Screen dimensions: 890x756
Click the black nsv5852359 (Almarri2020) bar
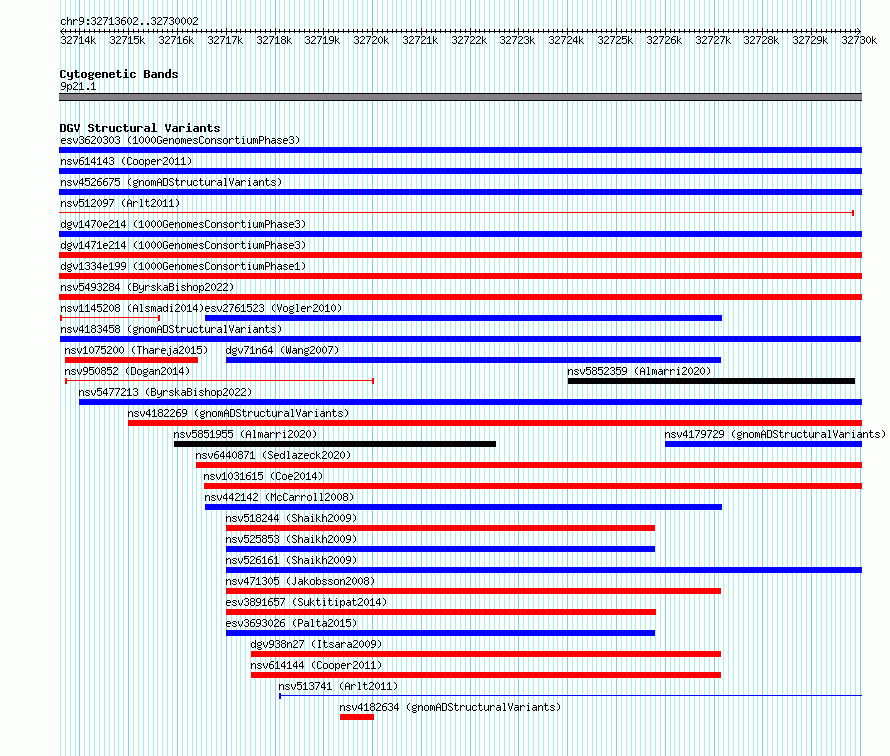pos(711,381)
